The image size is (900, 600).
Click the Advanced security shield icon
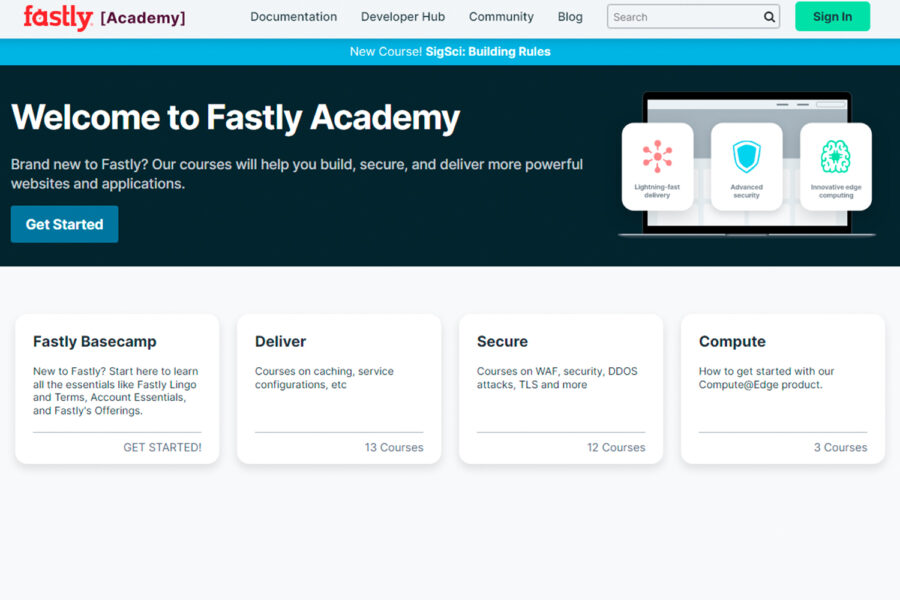pos(746,157)
